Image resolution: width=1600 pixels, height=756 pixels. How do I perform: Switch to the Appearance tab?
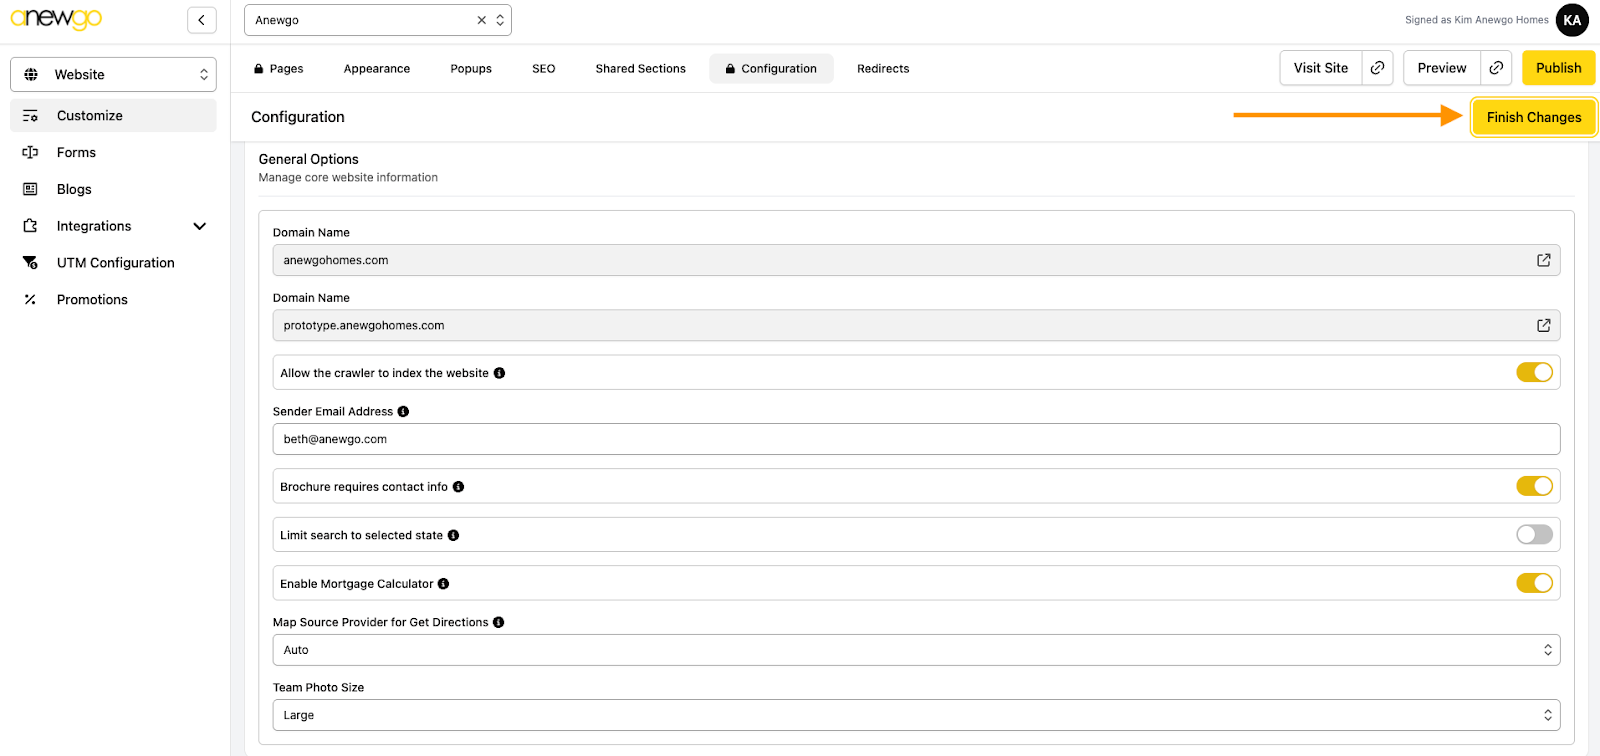pos(377,69)
